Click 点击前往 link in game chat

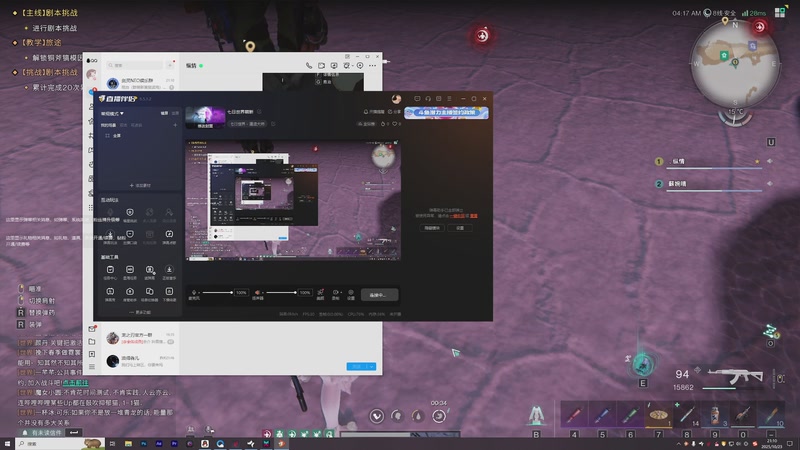point(75,383)
